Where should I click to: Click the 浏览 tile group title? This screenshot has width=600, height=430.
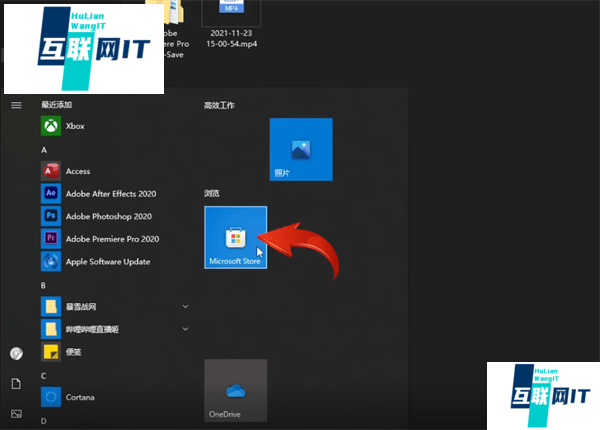212,193
